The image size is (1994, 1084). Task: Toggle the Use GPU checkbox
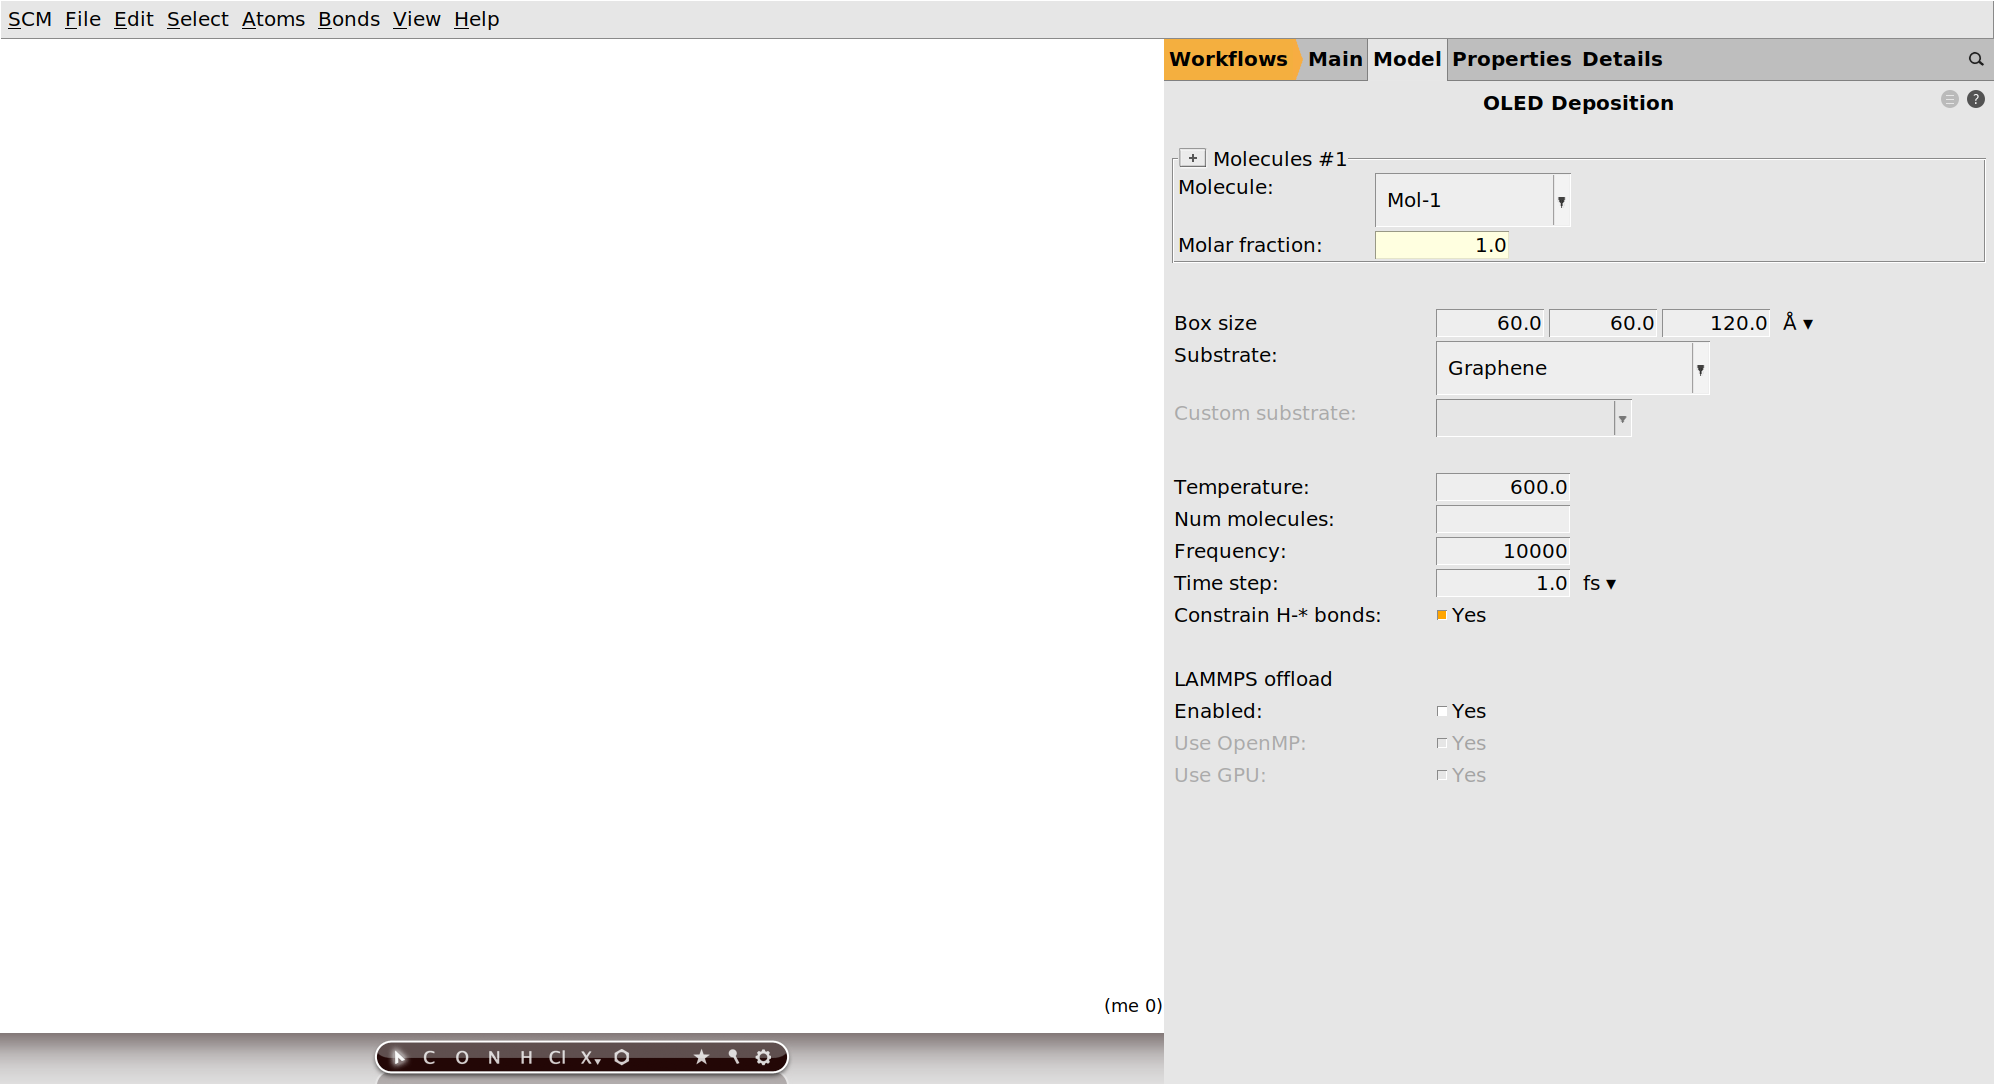[1442, 775]
